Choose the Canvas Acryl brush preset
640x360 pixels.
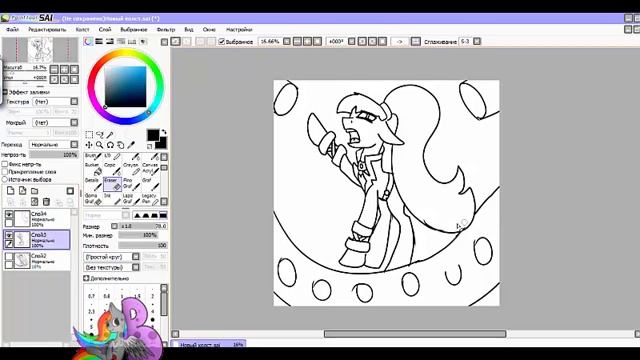pyautogui.click(x=150, y=169)
